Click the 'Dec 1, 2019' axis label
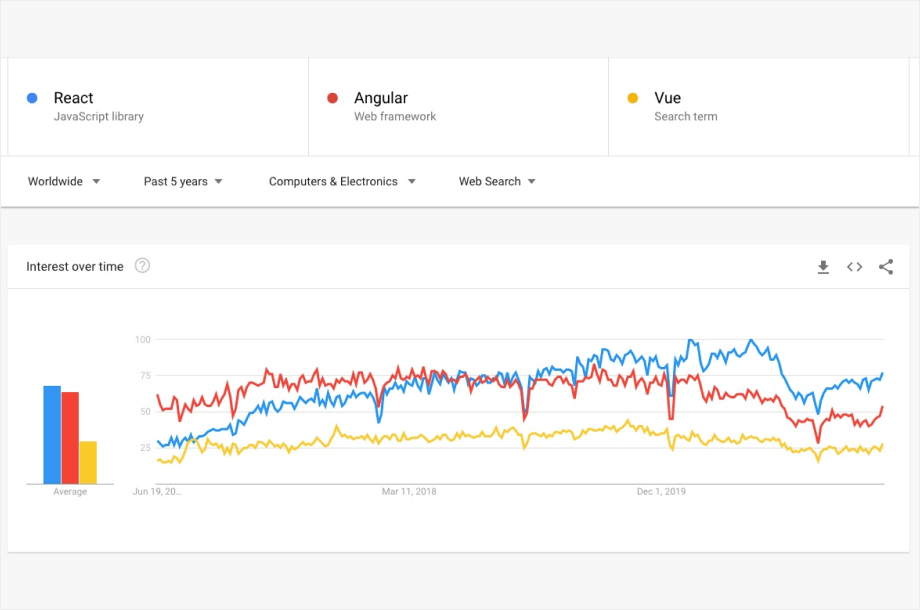Viewport: 920px width, 610px height. click(x=661, y=492)
